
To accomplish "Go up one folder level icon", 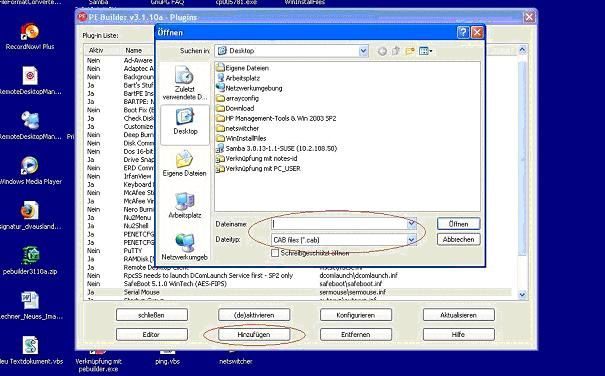I will [x=396, y=51].
